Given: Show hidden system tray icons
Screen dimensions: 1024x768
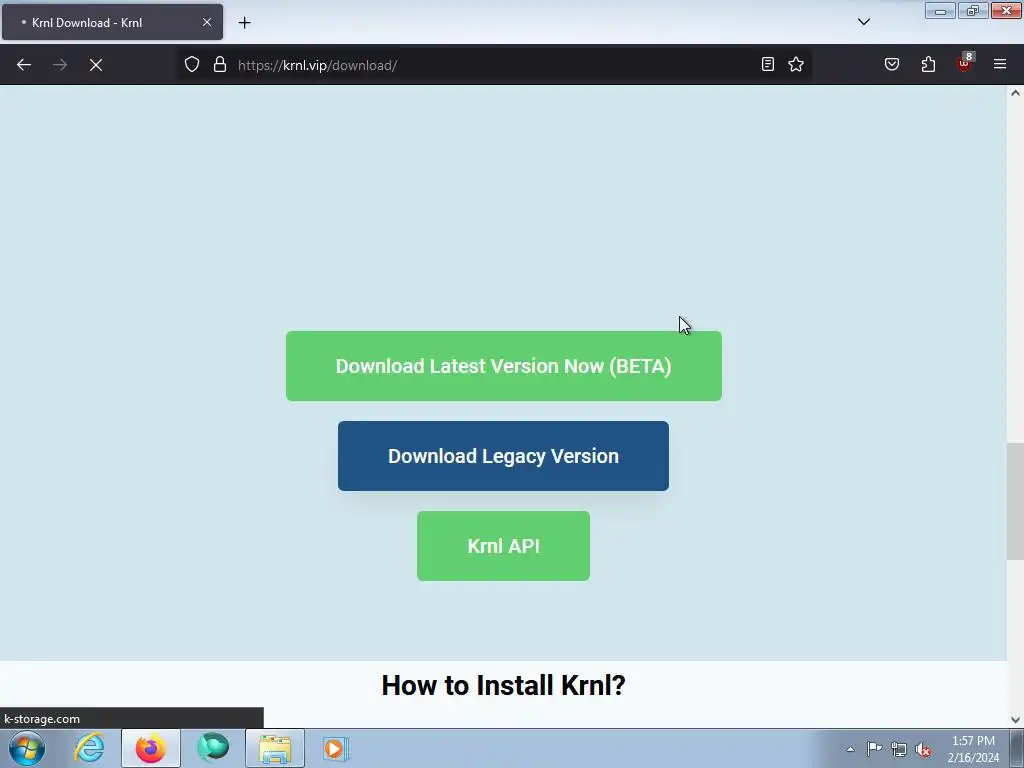Looking at the screenshot, I should 850,749.
